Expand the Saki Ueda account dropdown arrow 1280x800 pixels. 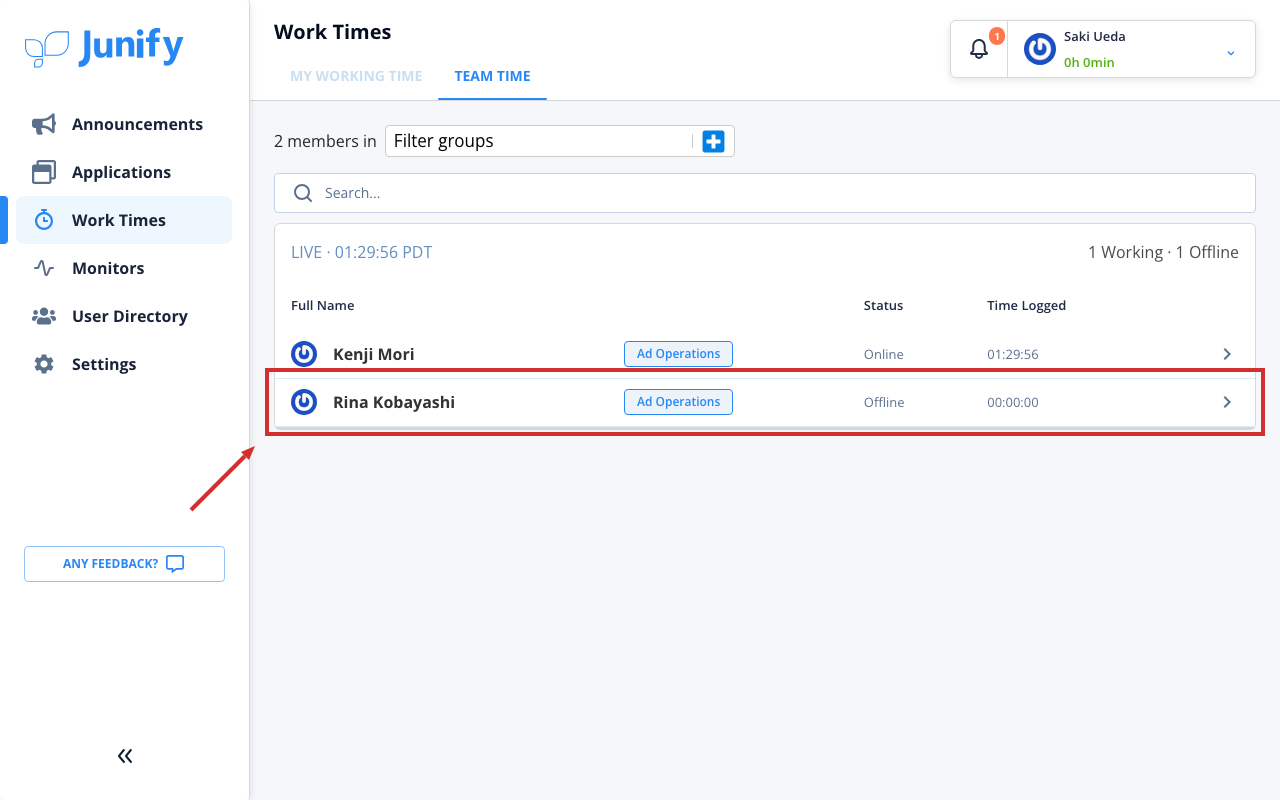(1231, 52)
